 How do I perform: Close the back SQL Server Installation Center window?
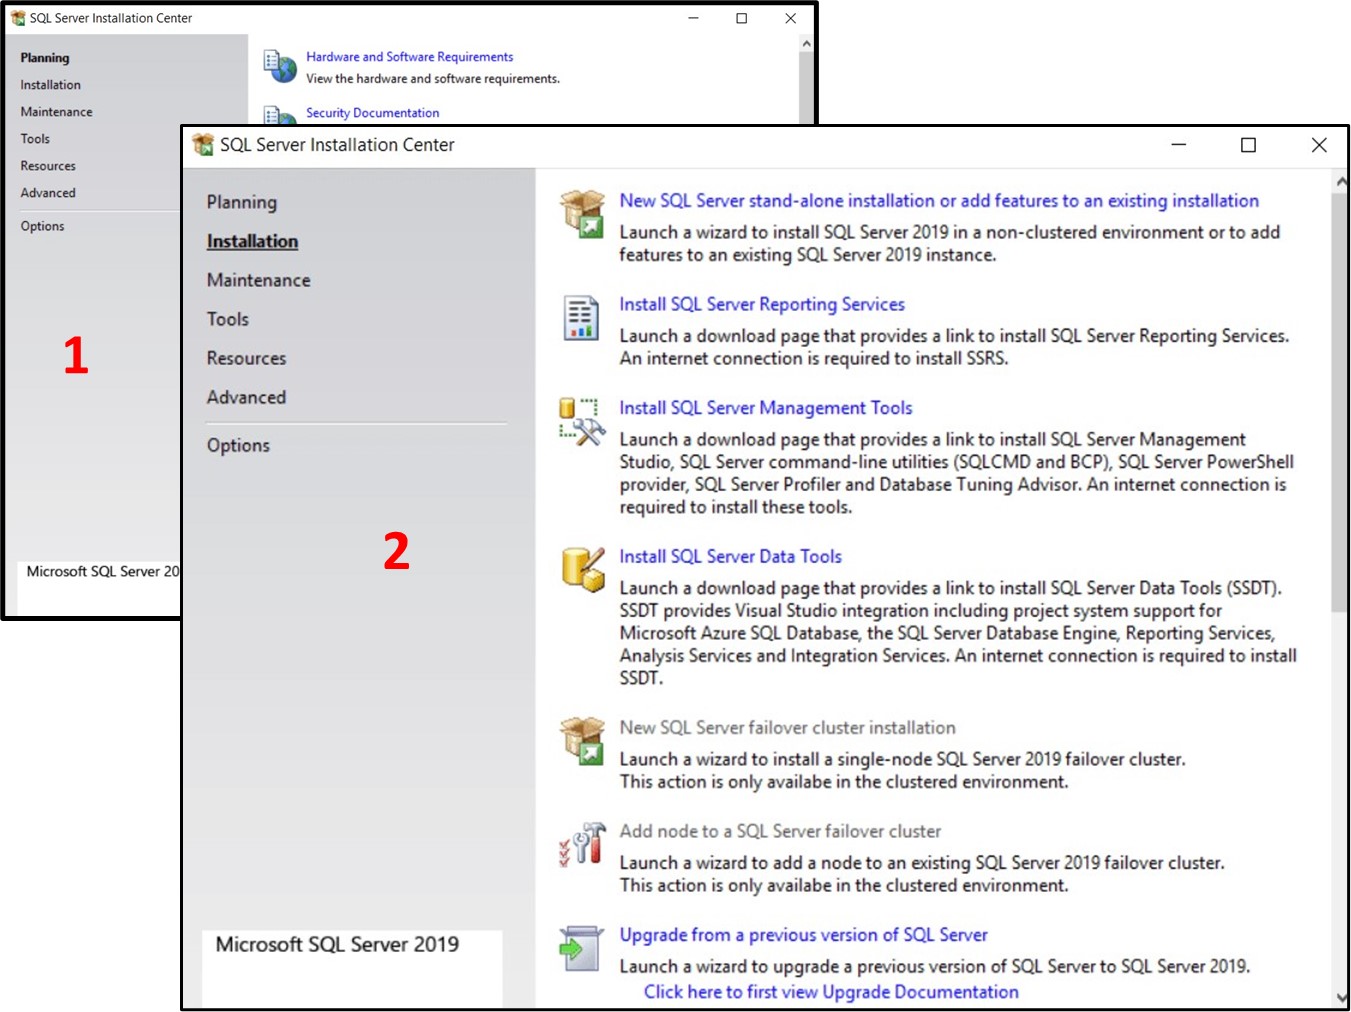coord(790,18)
